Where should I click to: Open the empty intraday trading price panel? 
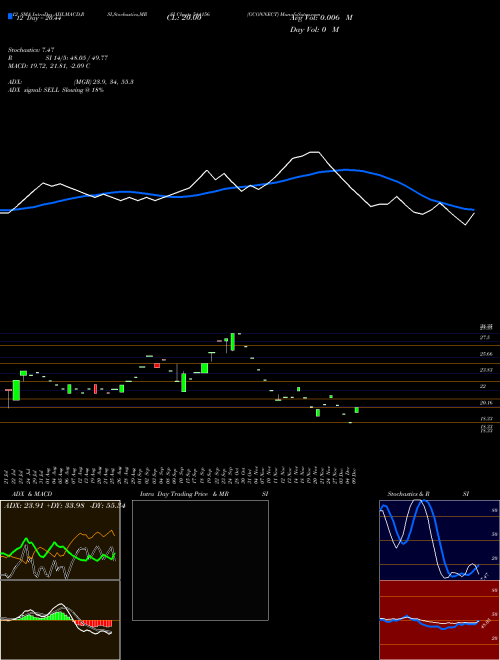200,560
